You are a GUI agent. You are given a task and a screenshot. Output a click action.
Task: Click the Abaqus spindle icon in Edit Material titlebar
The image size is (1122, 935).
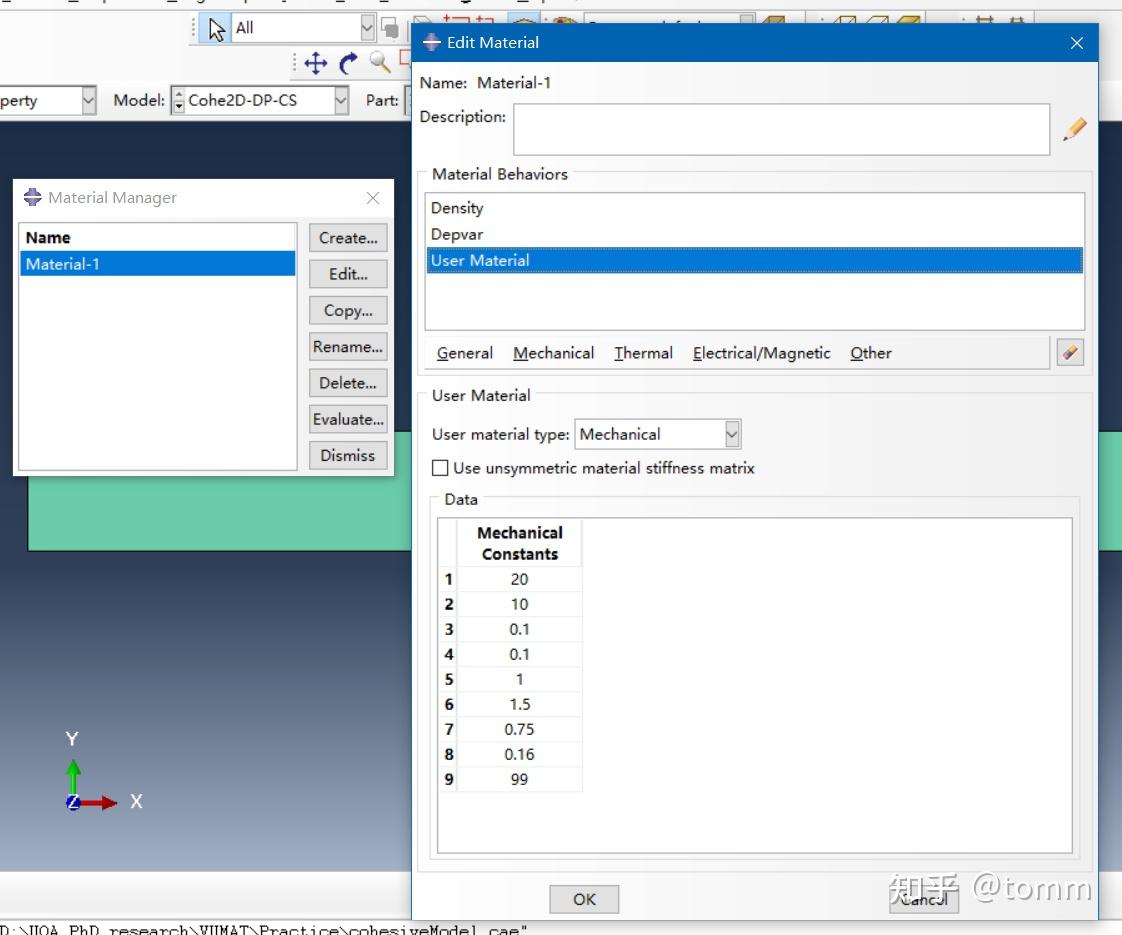431,42
